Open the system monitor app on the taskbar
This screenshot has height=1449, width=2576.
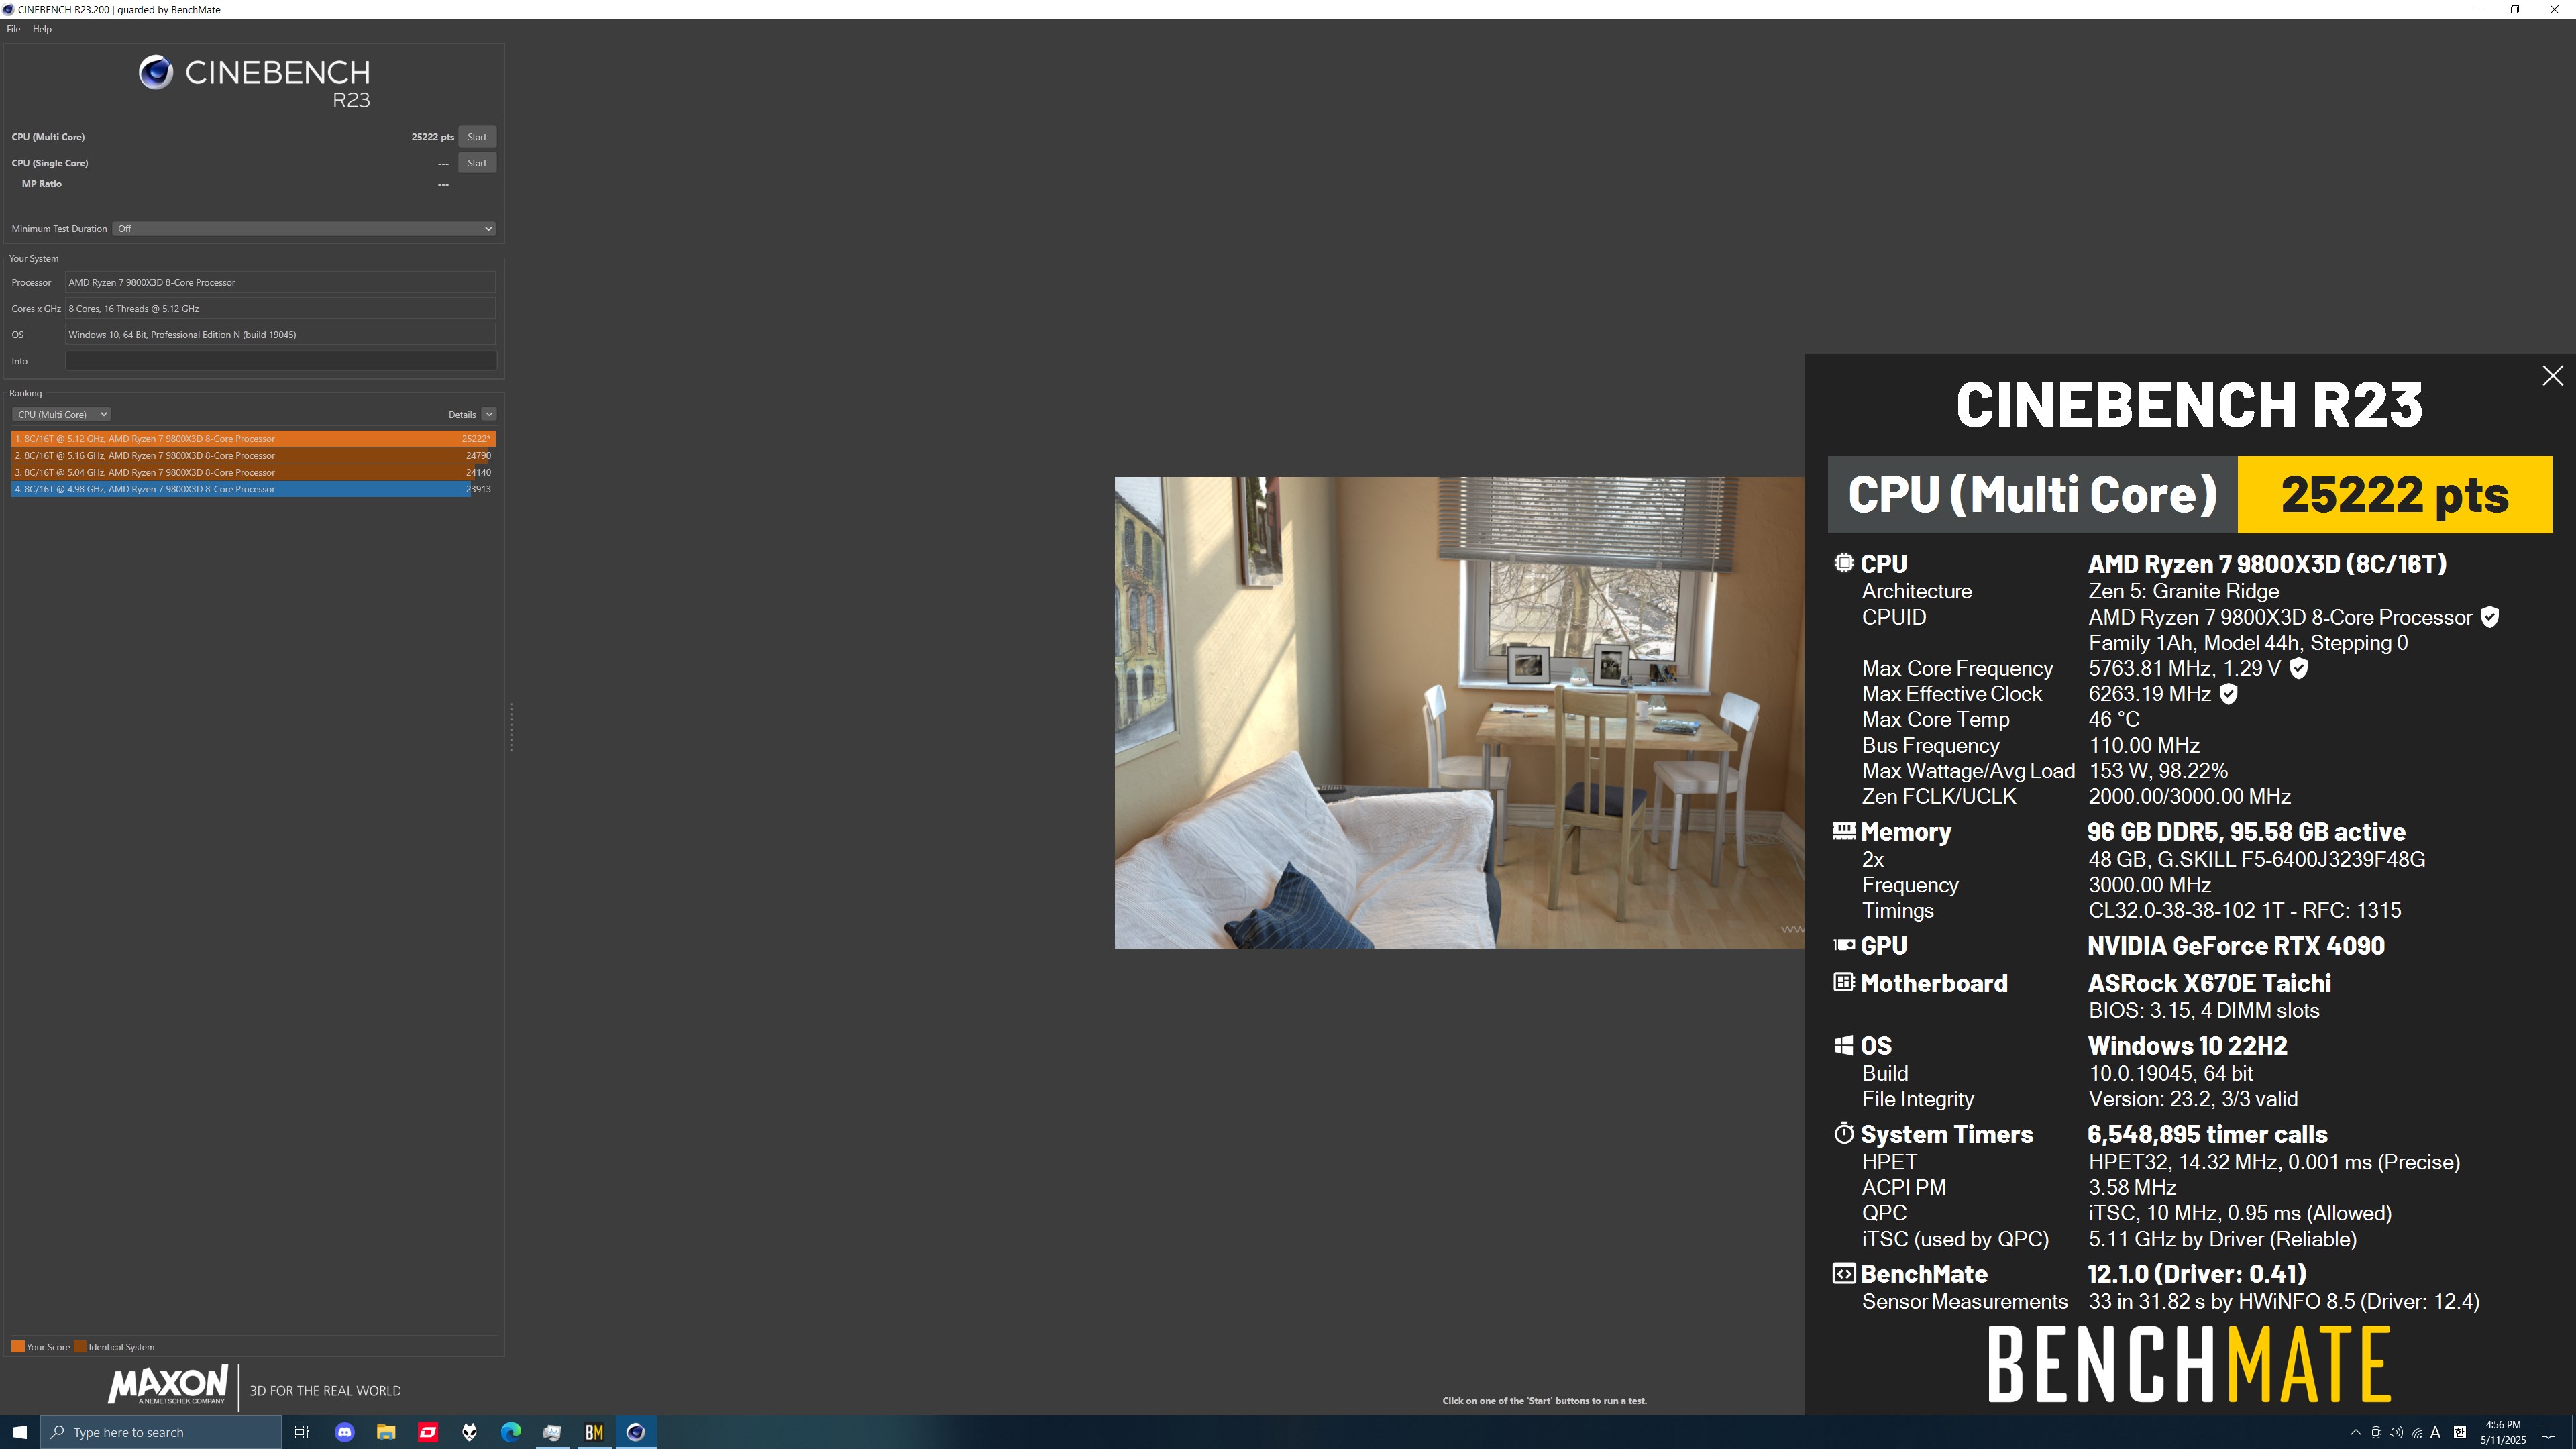click(552, 1432)
